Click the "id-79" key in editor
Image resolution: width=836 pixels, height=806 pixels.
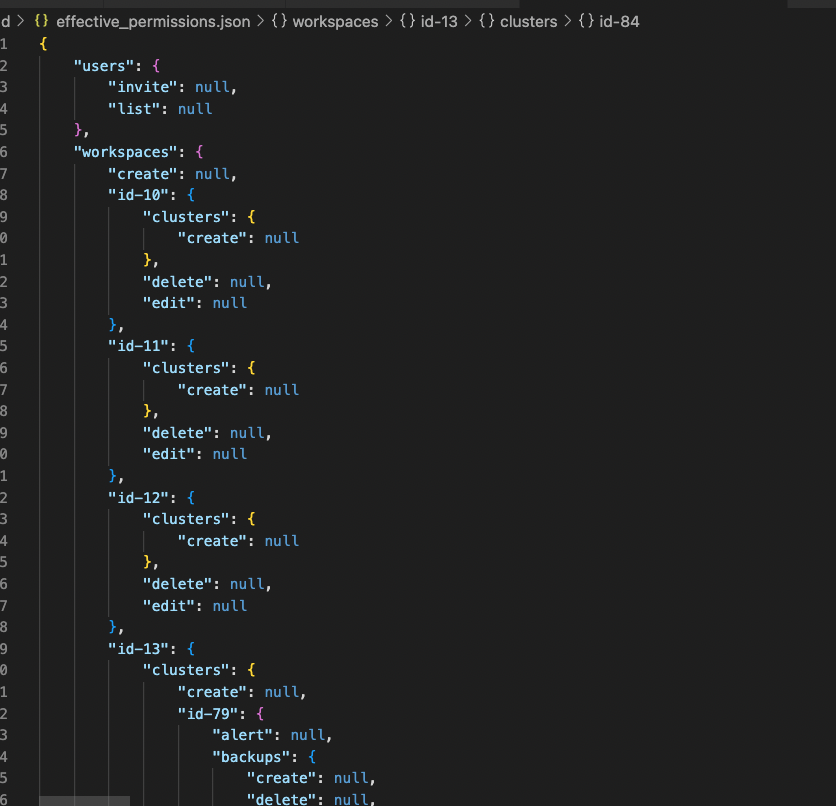click(208, 714)
